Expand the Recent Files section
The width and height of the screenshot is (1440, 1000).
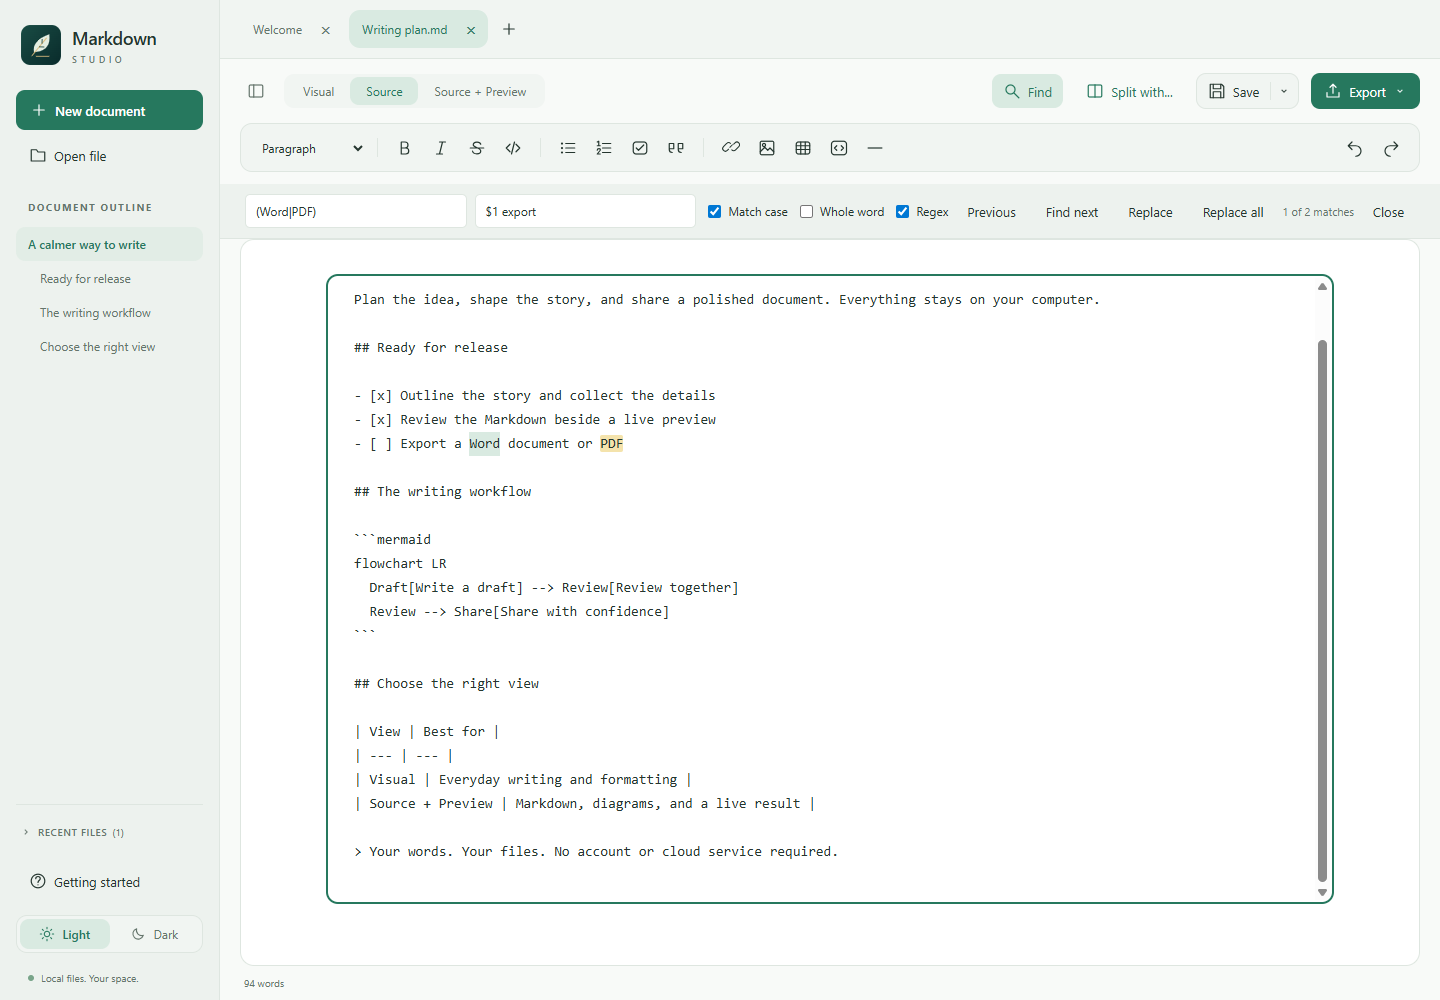coord(74,832)
